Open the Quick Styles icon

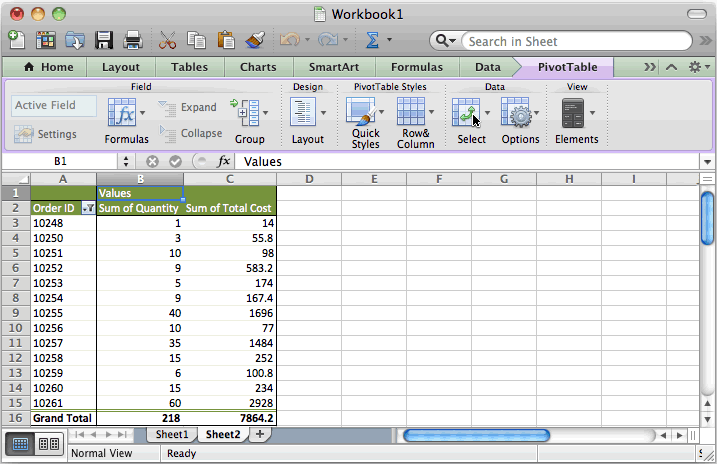[361, 111]
